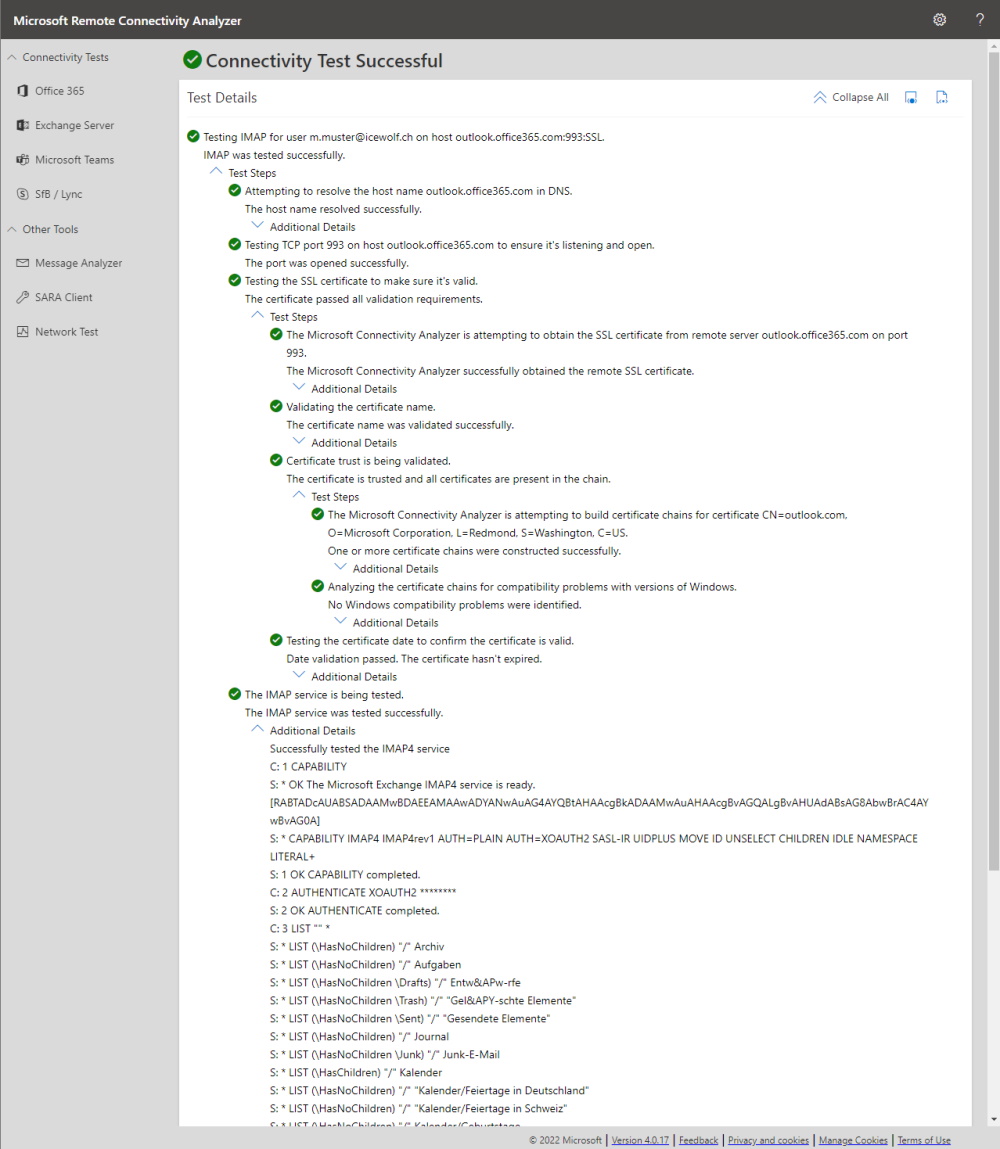1000x1149 pixels.
Task: Click green check beside Attempting to resolve host name
Action: point(234,191)
